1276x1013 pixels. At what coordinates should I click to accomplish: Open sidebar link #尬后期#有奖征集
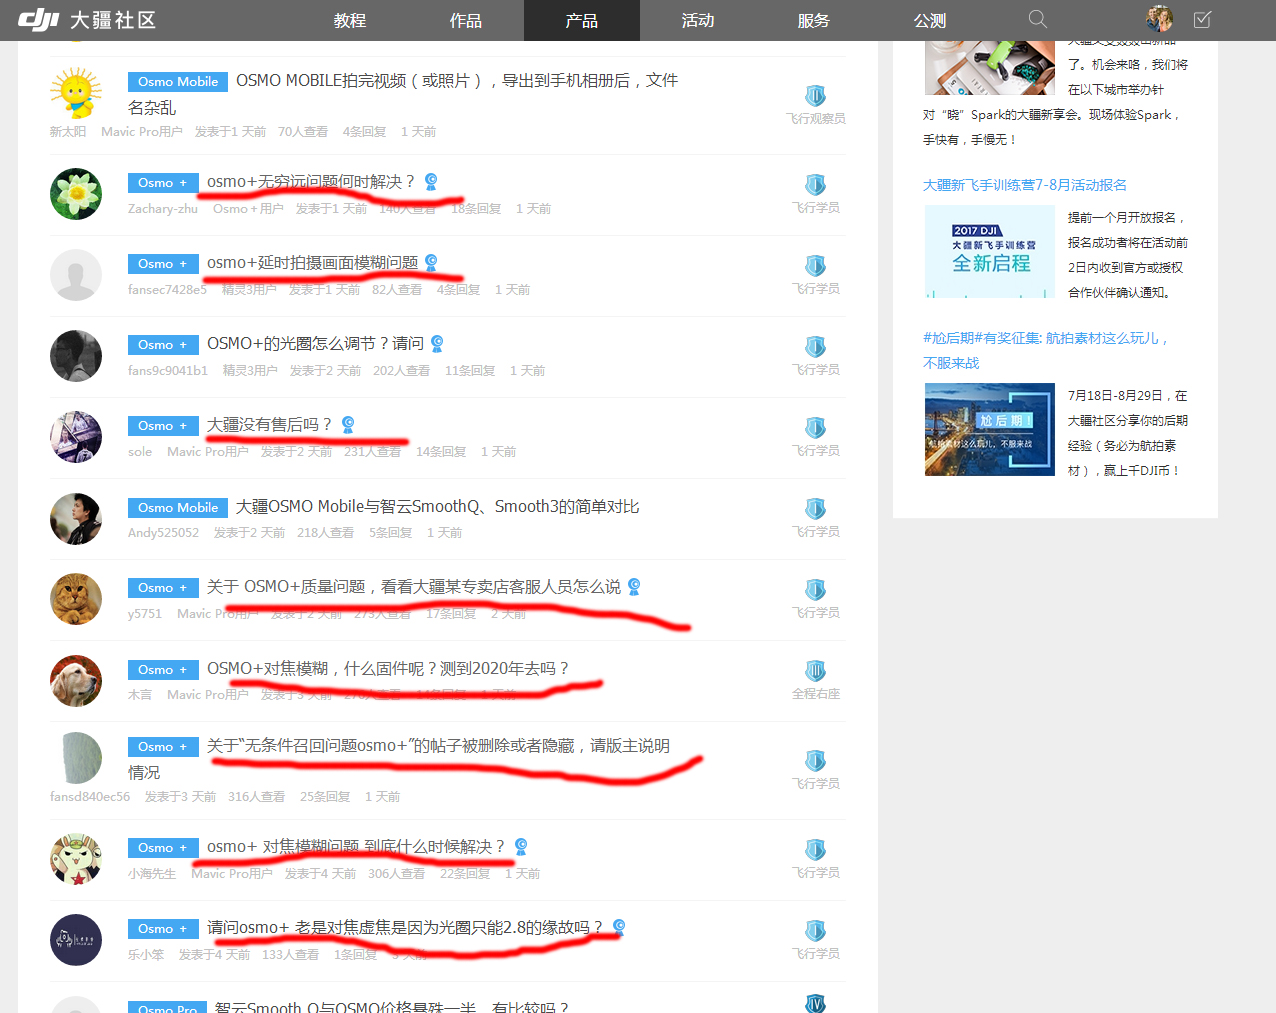(1045, 351)
